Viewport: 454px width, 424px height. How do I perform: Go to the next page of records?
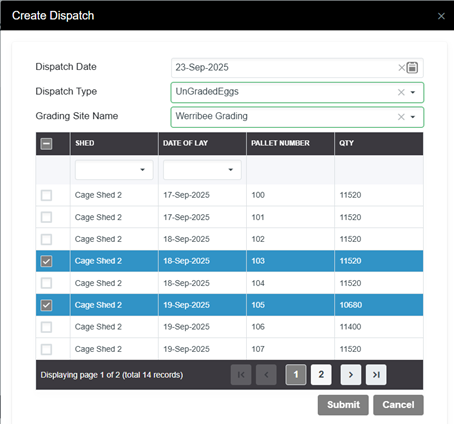(351, 375)
